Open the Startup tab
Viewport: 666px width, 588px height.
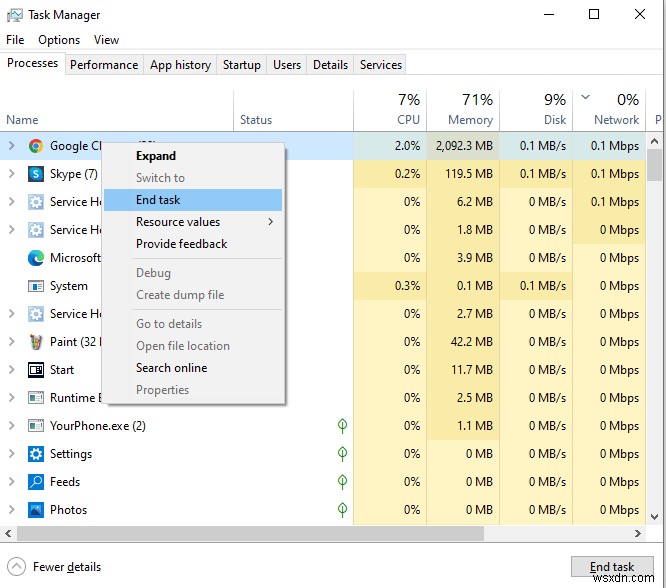(242, 65)
